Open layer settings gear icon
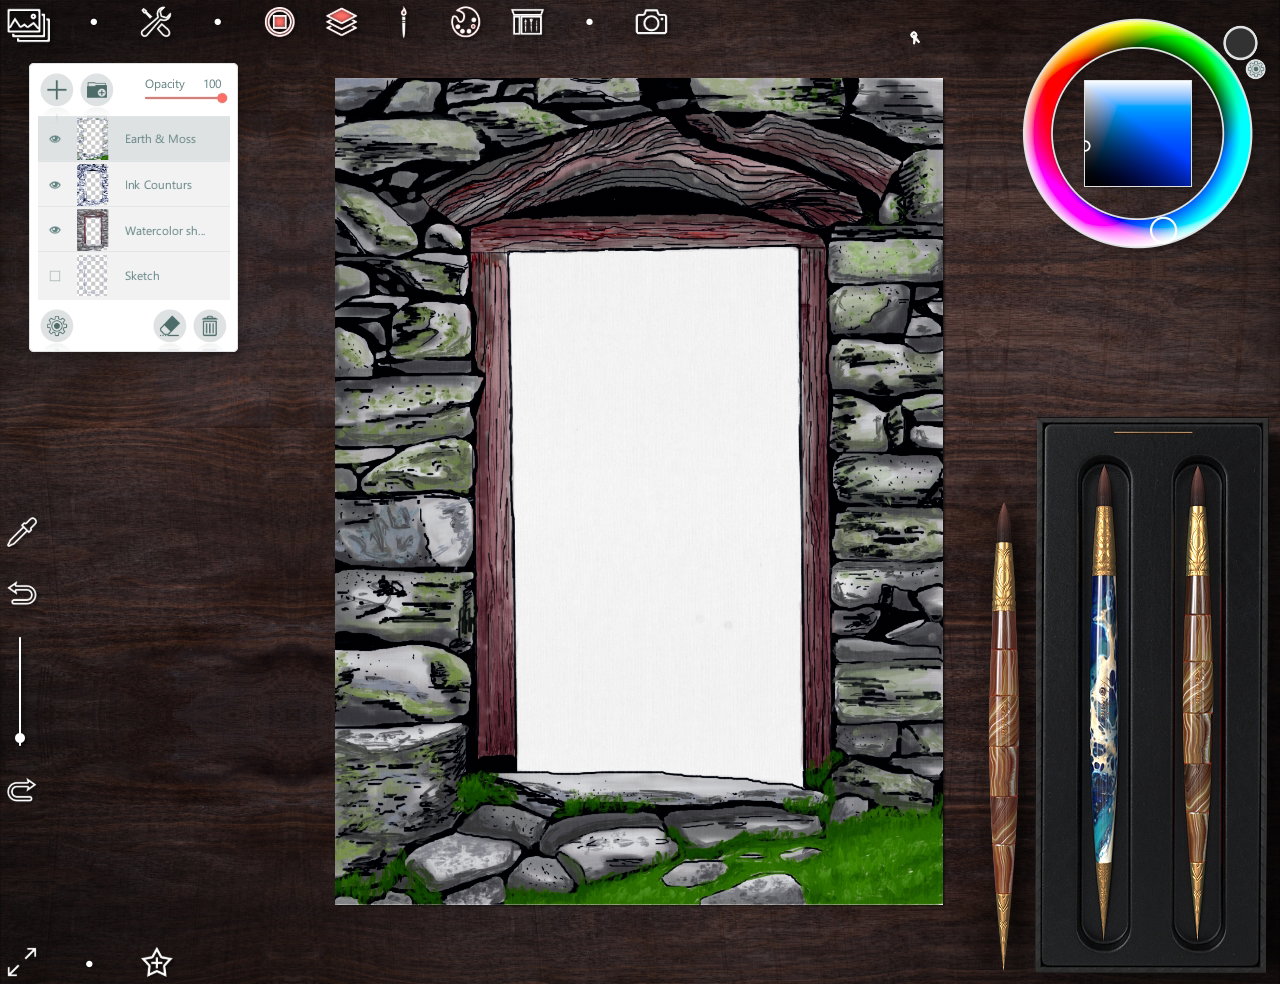1280x984 pixels. pyautogui.click(x=57, y=326)
